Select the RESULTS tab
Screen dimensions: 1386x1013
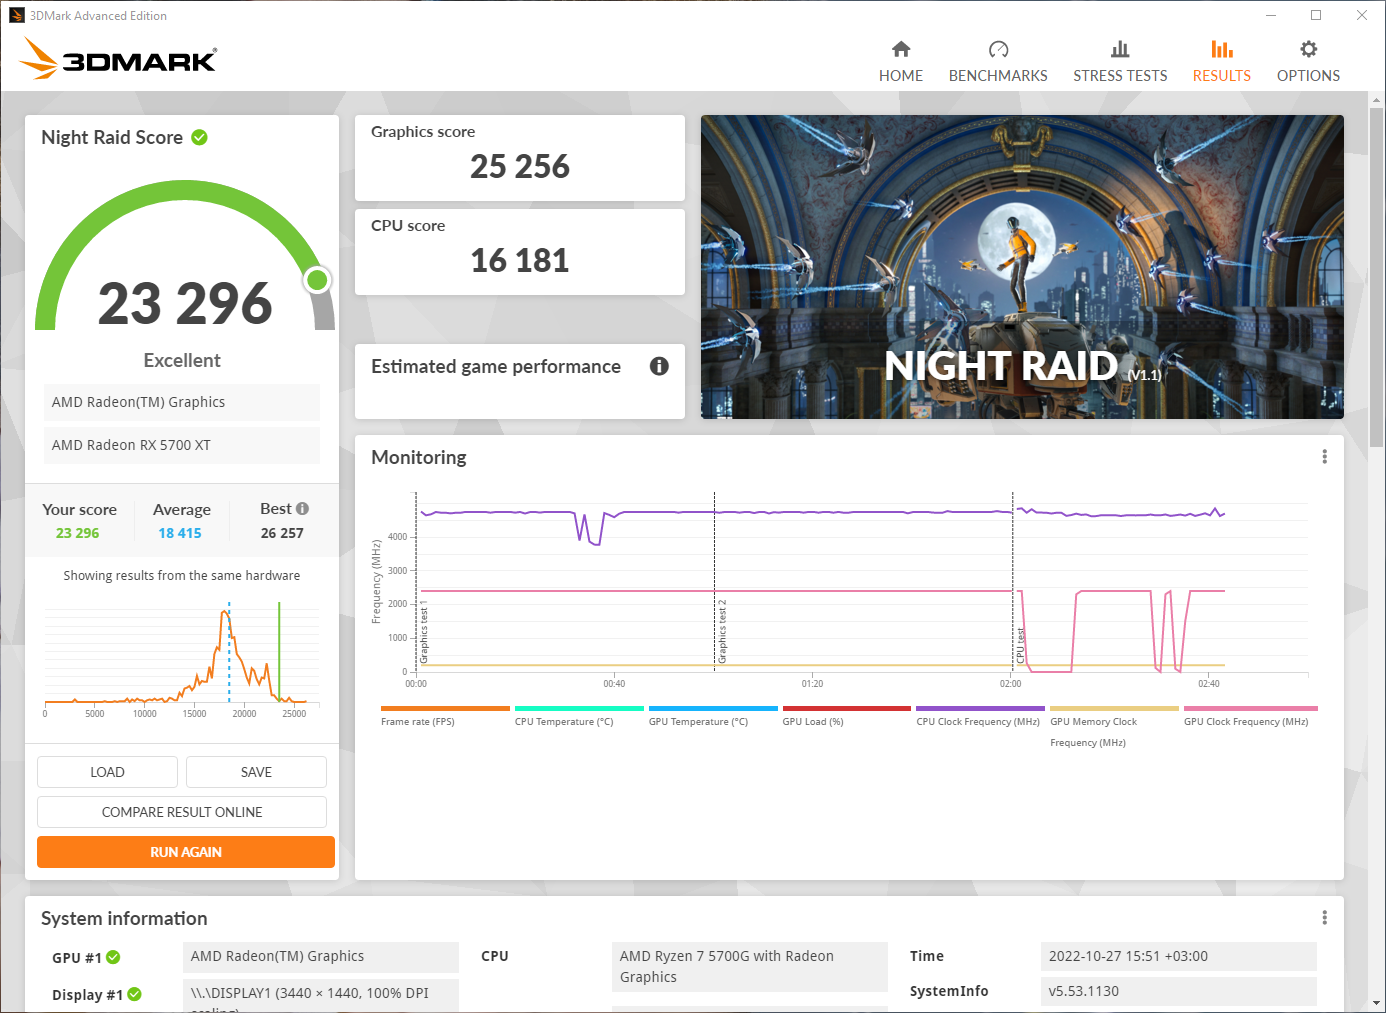point(1222,76)
